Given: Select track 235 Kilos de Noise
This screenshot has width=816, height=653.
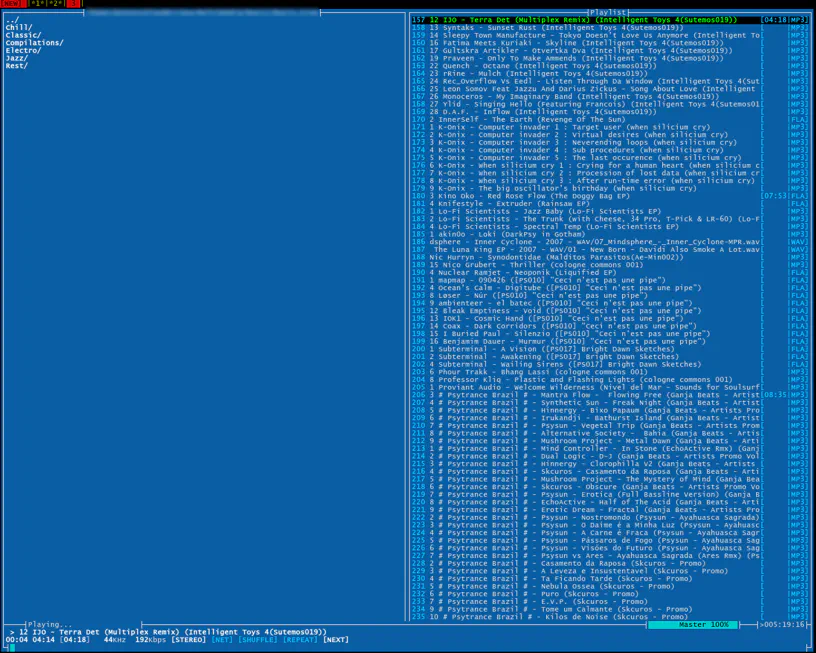Looking at the screenshot, I should 610,617.
